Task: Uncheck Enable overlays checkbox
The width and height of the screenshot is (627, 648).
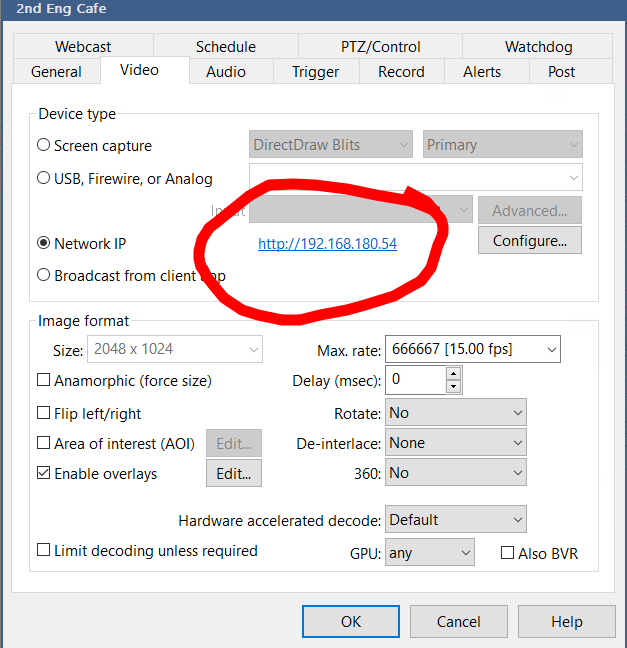Action: [44, 474]
